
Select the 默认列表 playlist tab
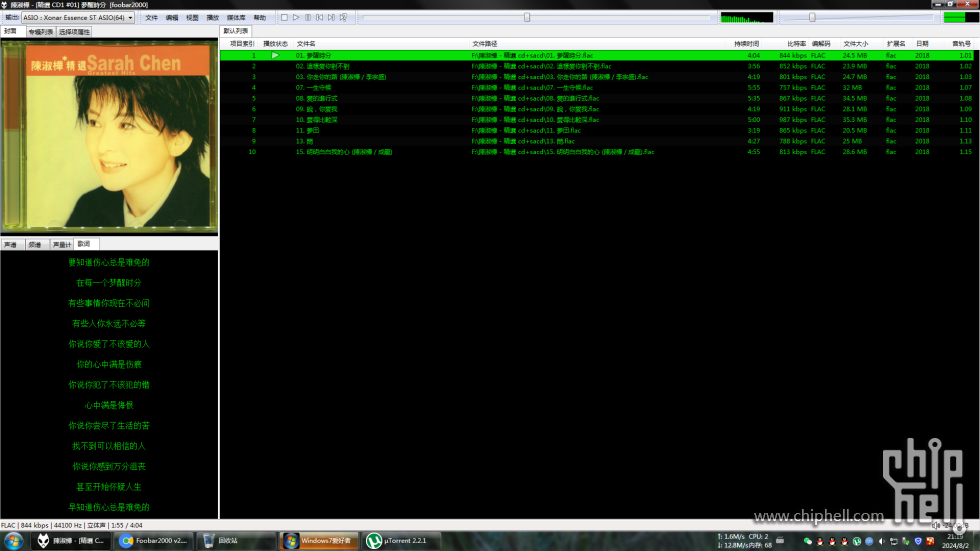[236, 31]
